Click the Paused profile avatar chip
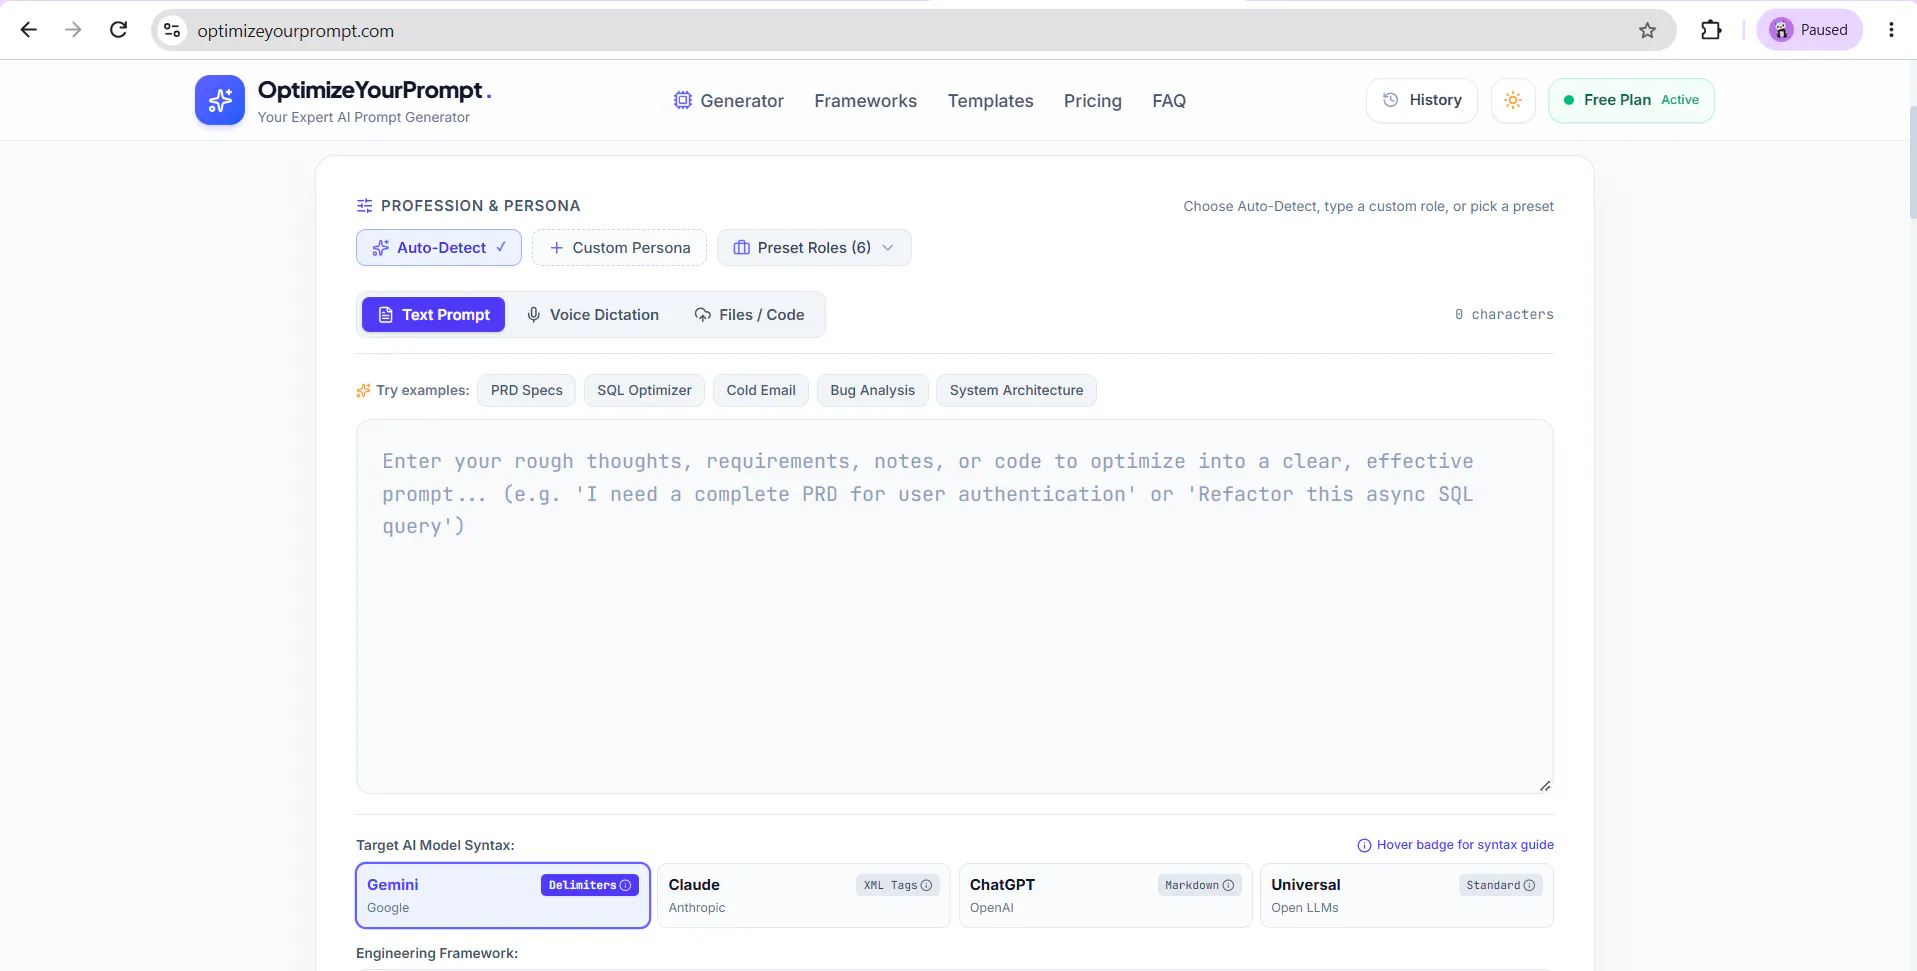This screenshot has width=1917, height=971. (1809, 30)
